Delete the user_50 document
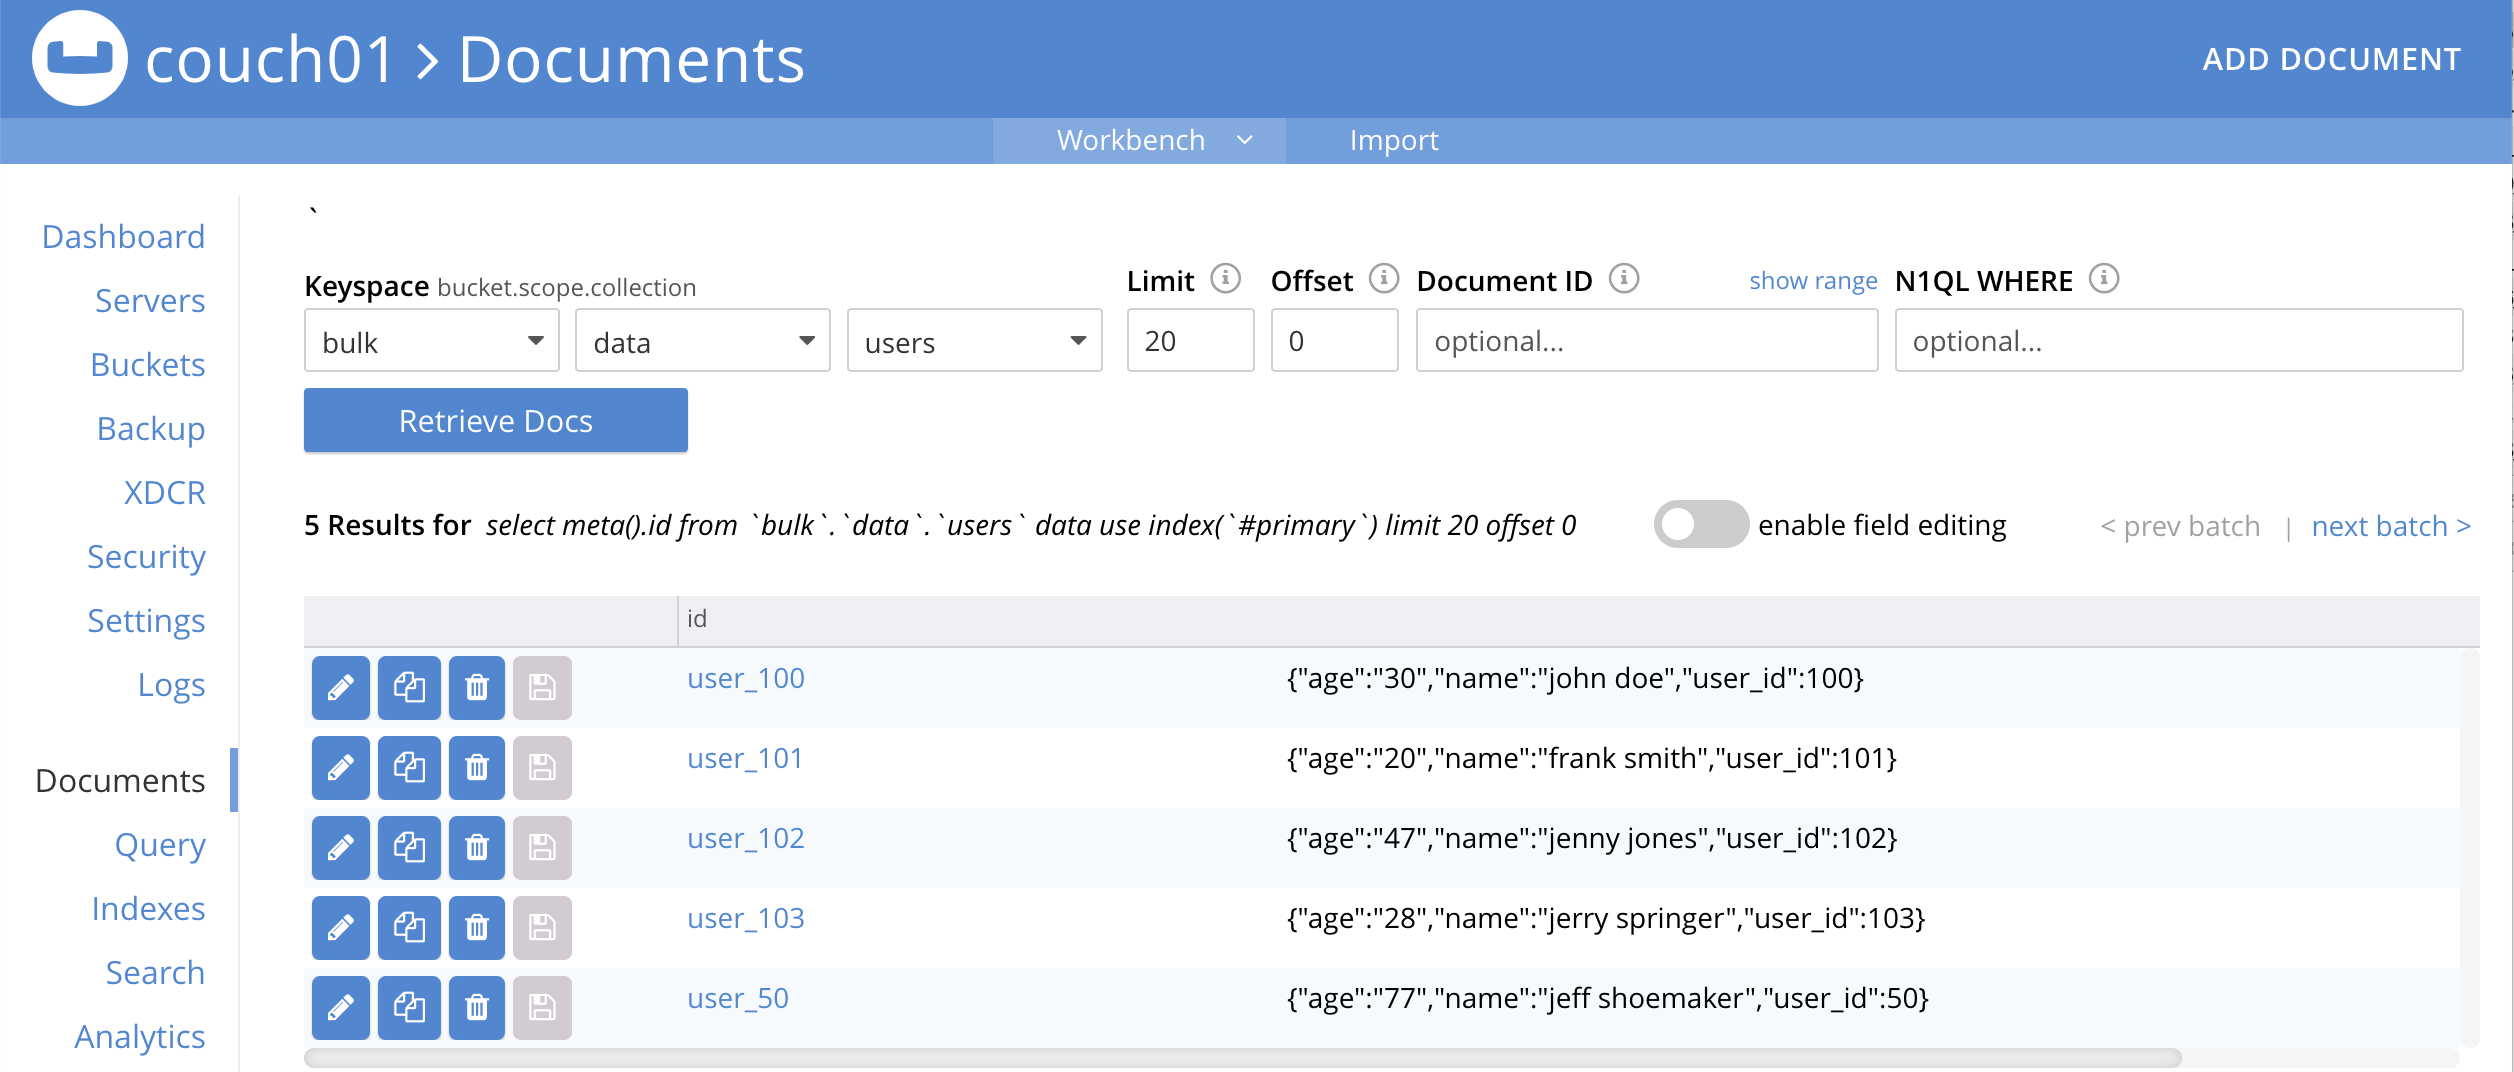 [477, 1007]
